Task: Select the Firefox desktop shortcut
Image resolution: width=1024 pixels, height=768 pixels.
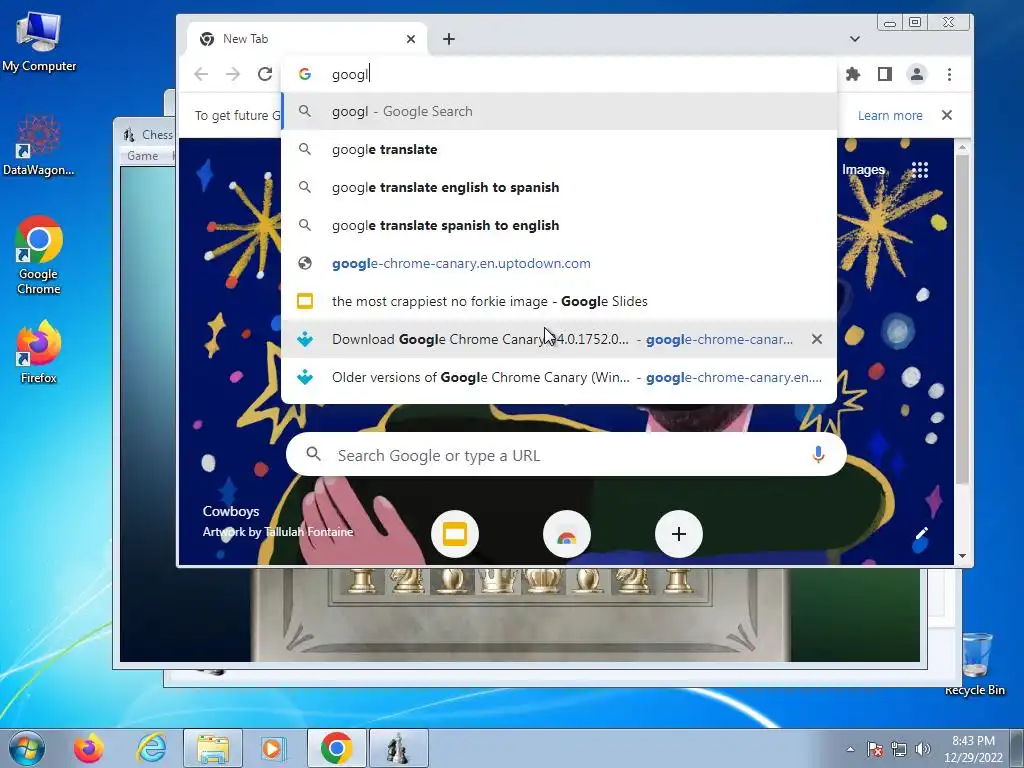Action: (39, 353)
